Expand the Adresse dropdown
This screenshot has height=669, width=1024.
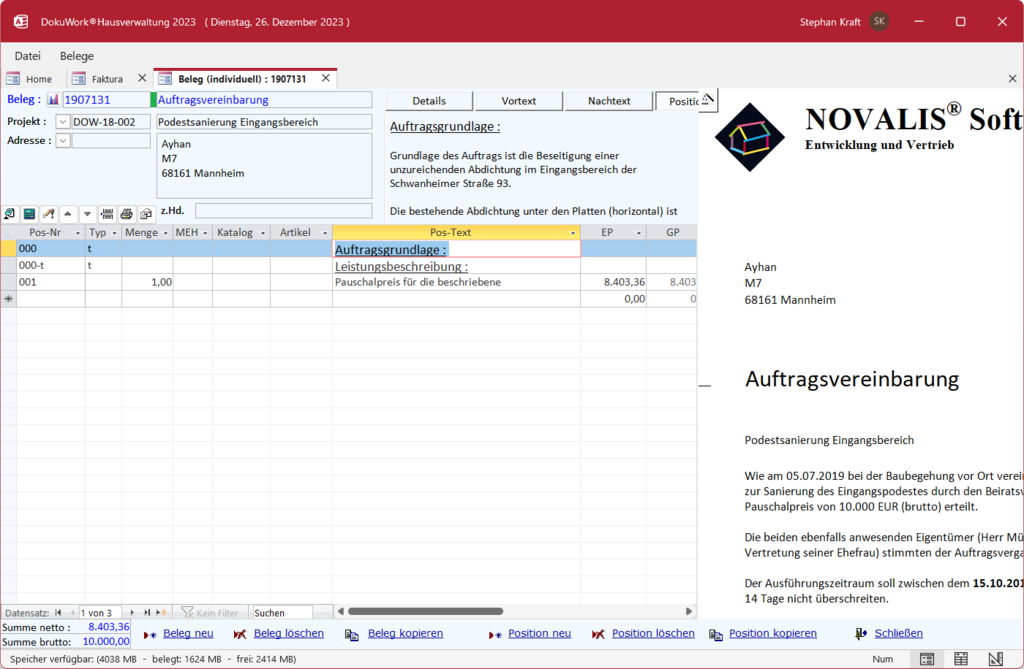(x=63, y=141)
